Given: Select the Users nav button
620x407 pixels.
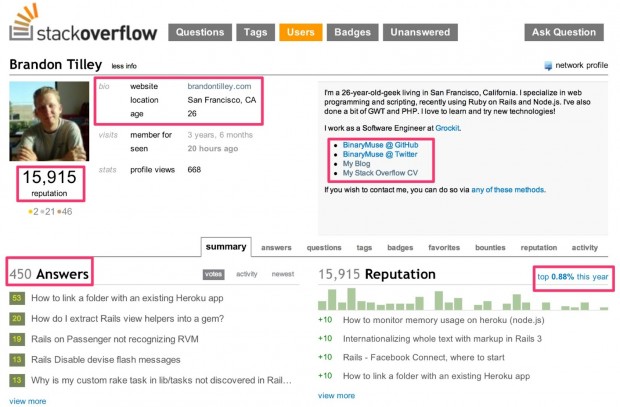Looking at the screenshot, I should [x=301, y=32].
